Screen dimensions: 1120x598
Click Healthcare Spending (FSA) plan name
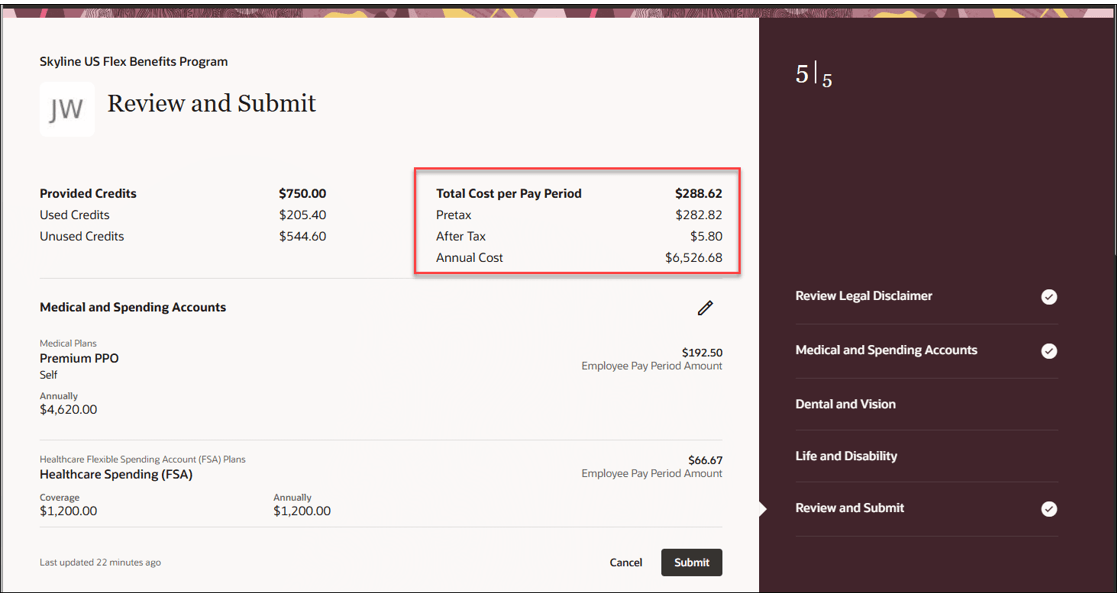[x=116, y=474]
